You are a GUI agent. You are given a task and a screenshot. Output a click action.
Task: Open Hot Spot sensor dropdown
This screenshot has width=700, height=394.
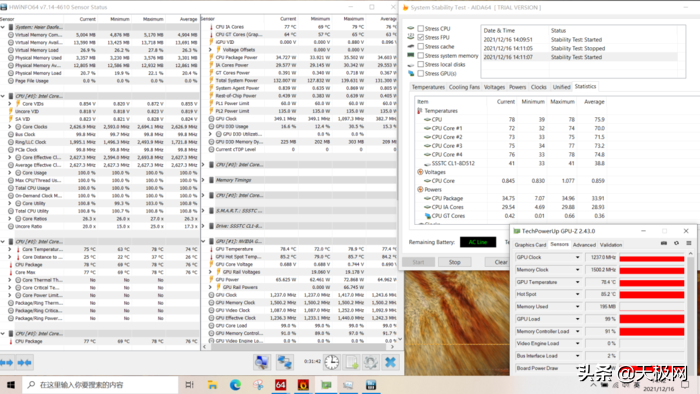577,294
